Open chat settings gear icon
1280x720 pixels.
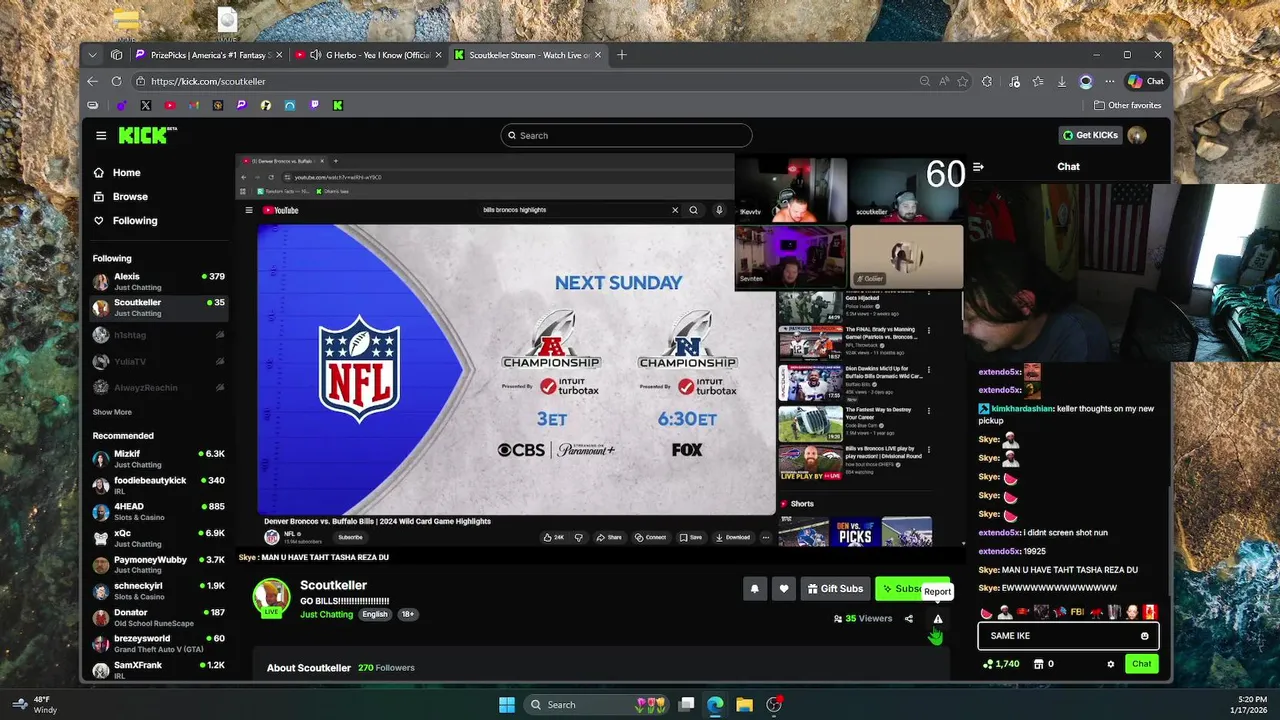(1110, 664)
